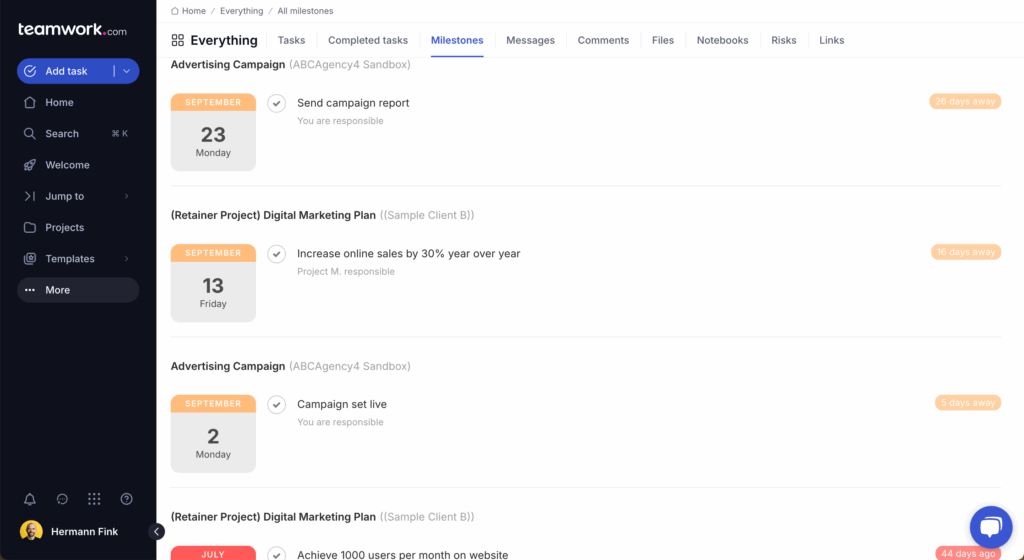Click the Everything grid icon in header
Viewport: 1024px width, 560px height.
click(178, 40)
